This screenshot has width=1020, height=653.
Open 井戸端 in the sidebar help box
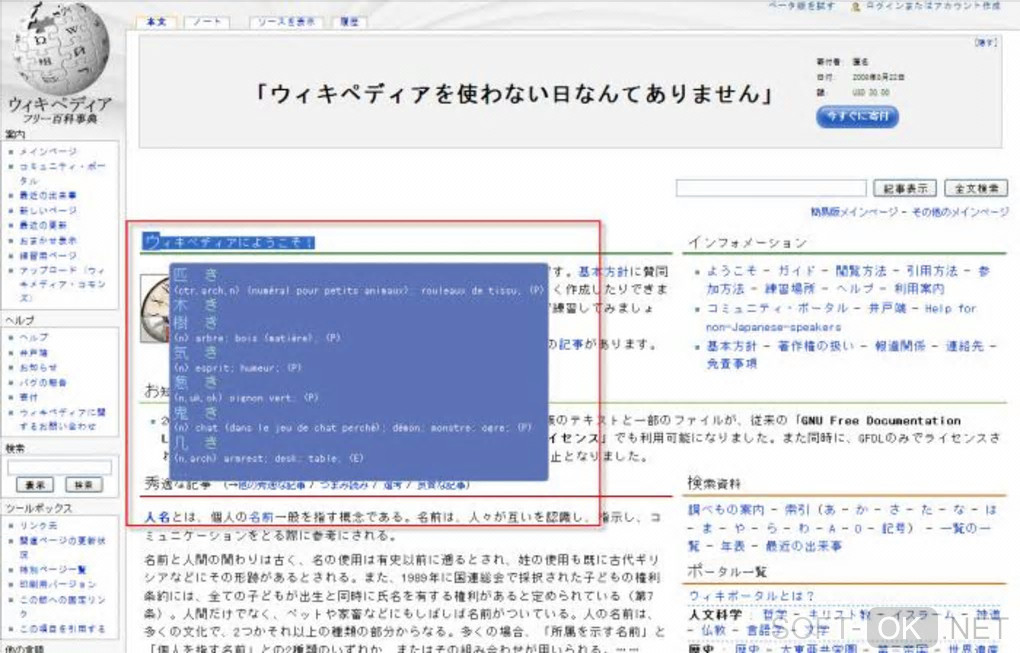33,353
